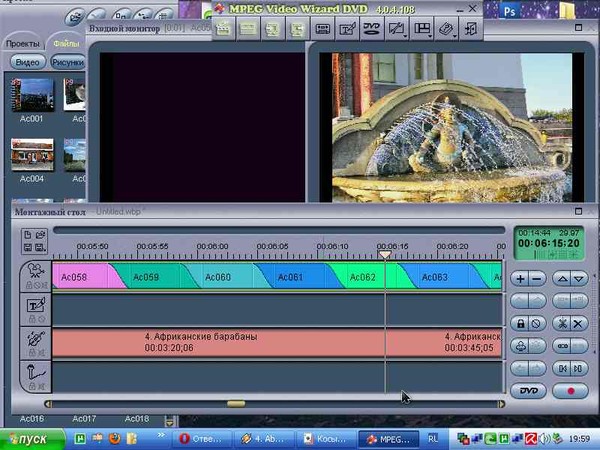The image size is (600, 450).
Task: Zoom out the timeline with minus button
Action: pyautogui.click(x=537, y=279)
